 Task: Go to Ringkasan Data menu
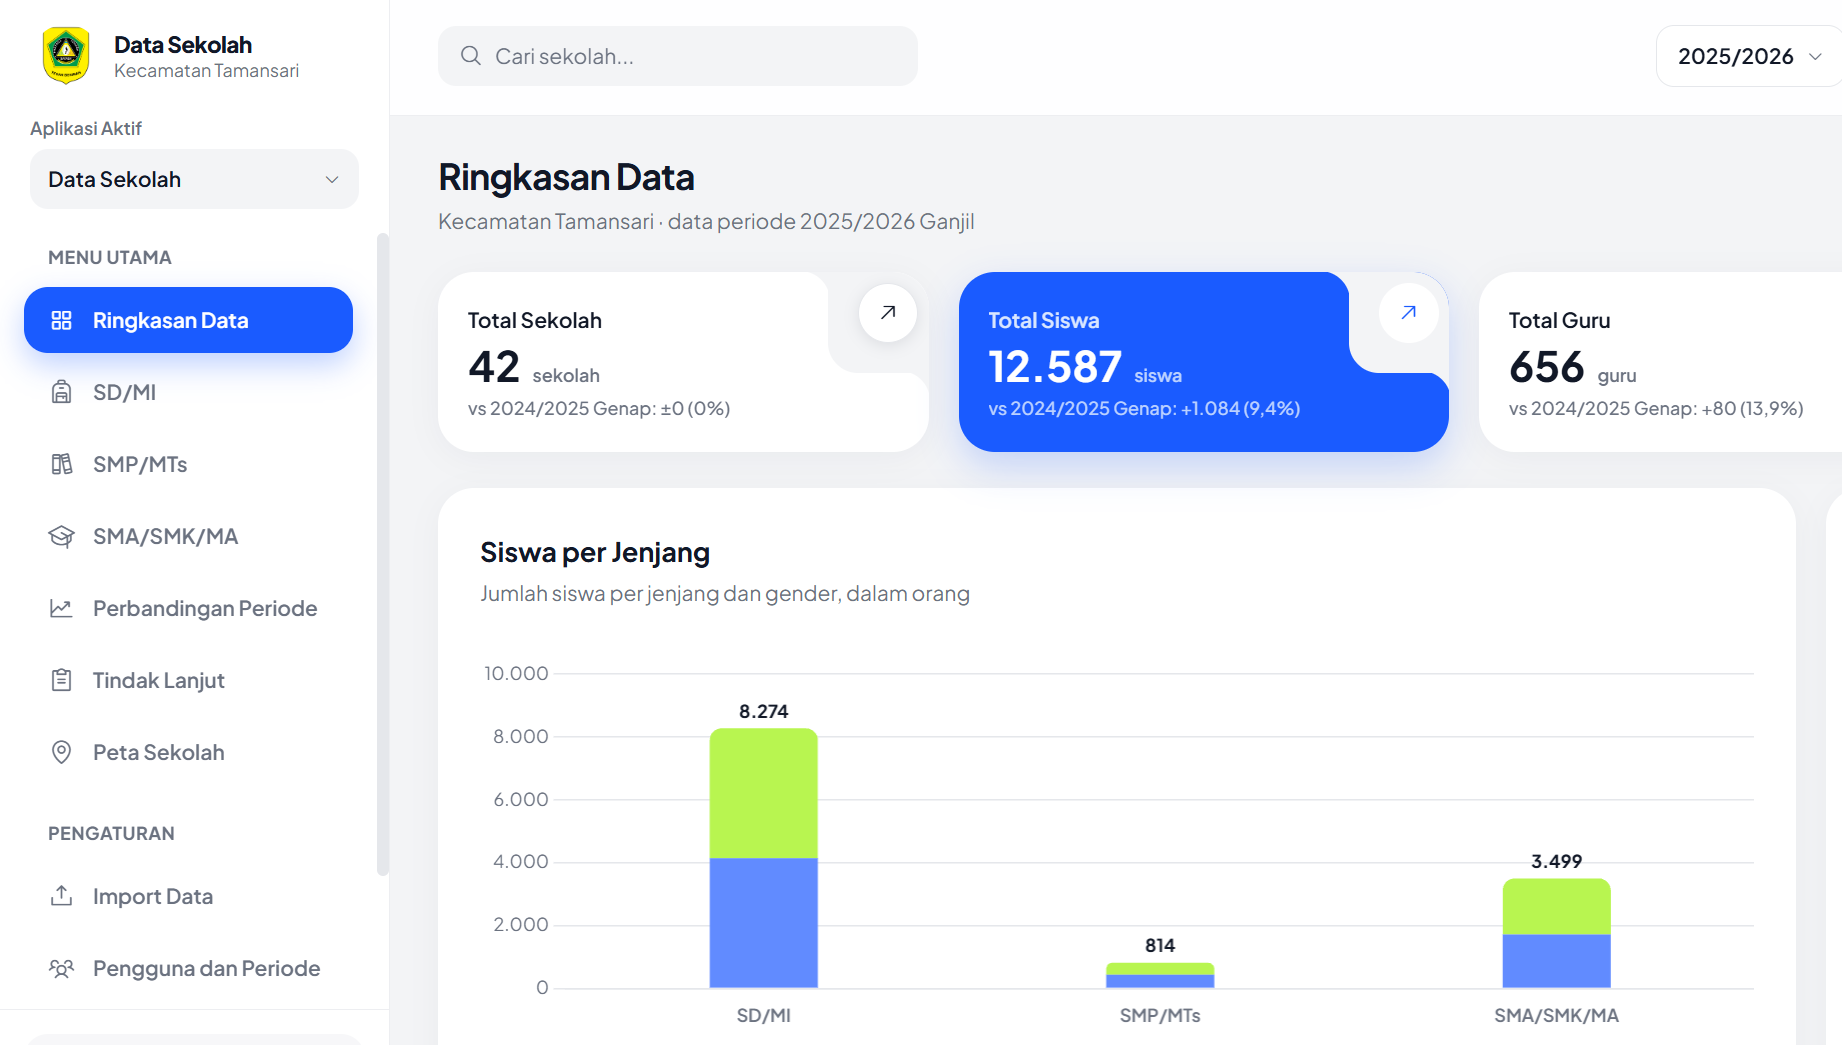[188, 320]
